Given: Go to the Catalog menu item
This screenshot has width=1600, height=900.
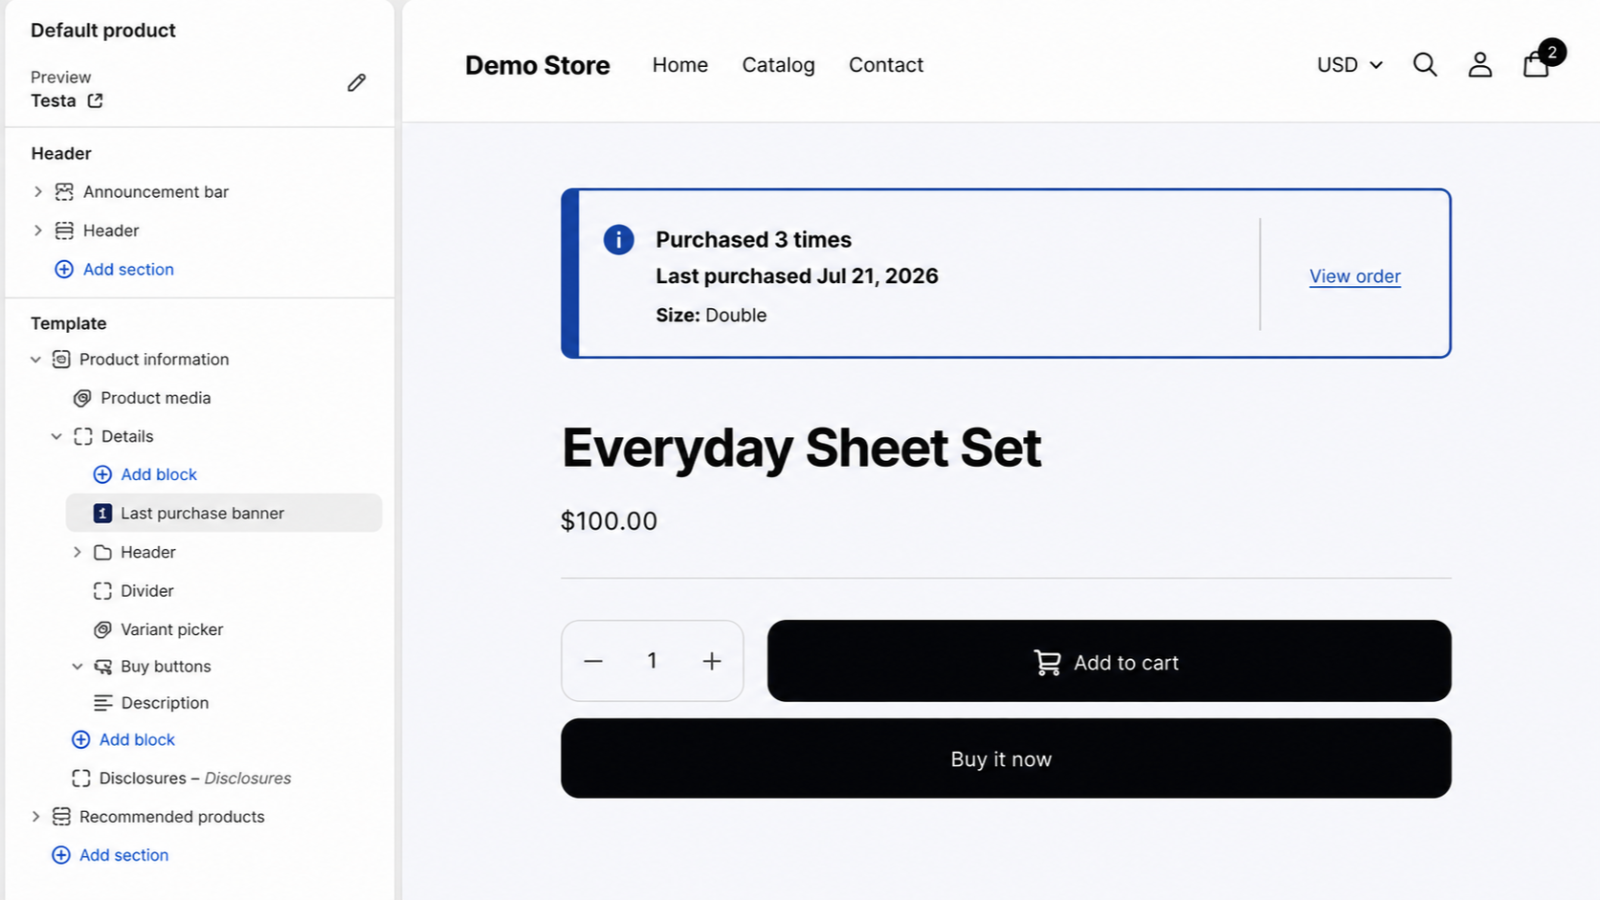Looking at the screenshot, I should 778,65.
